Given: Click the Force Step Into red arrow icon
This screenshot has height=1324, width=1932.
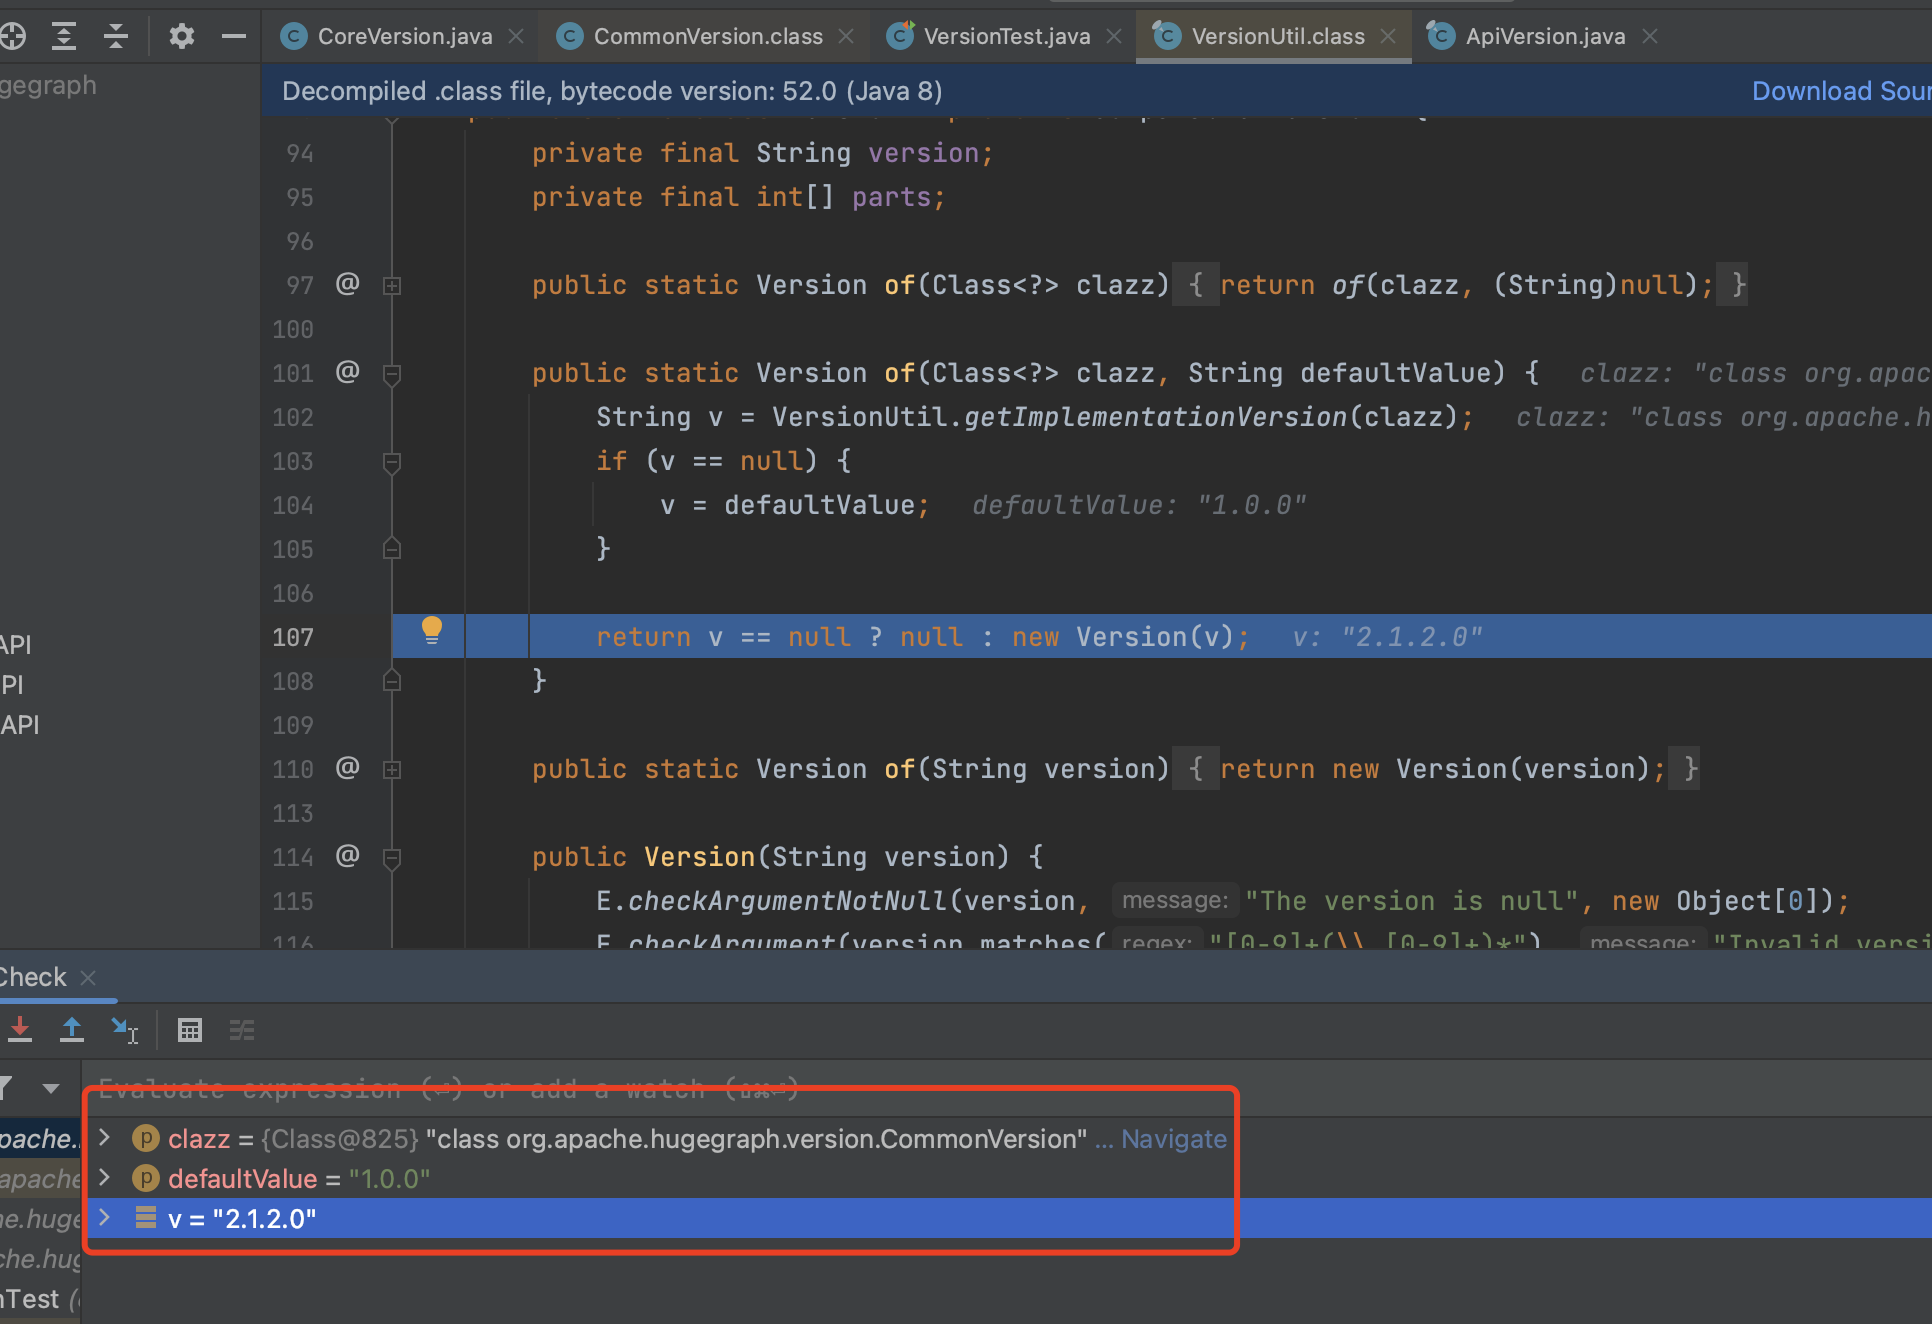Looking at the screenshot, I should tap(20, 1029).
